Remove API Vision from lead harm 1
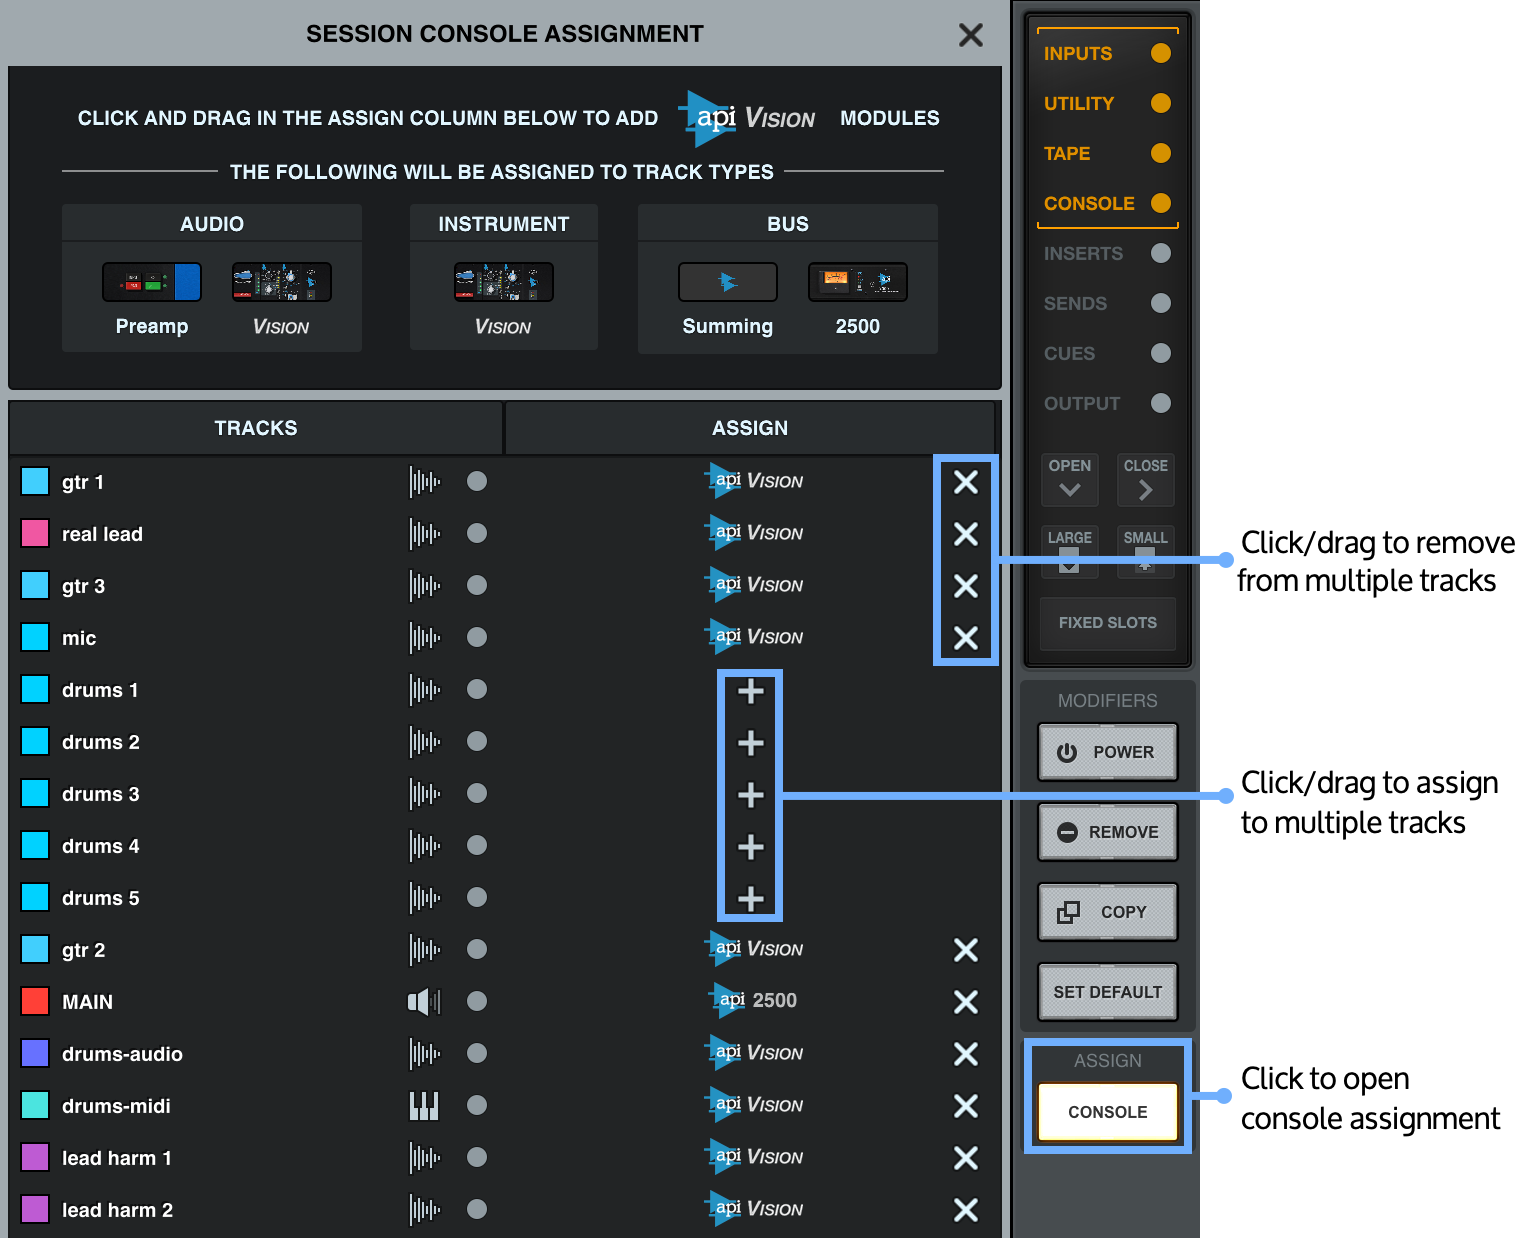The height and width of the screenshot is (1238, 1530). click(x=965, y=1158)
